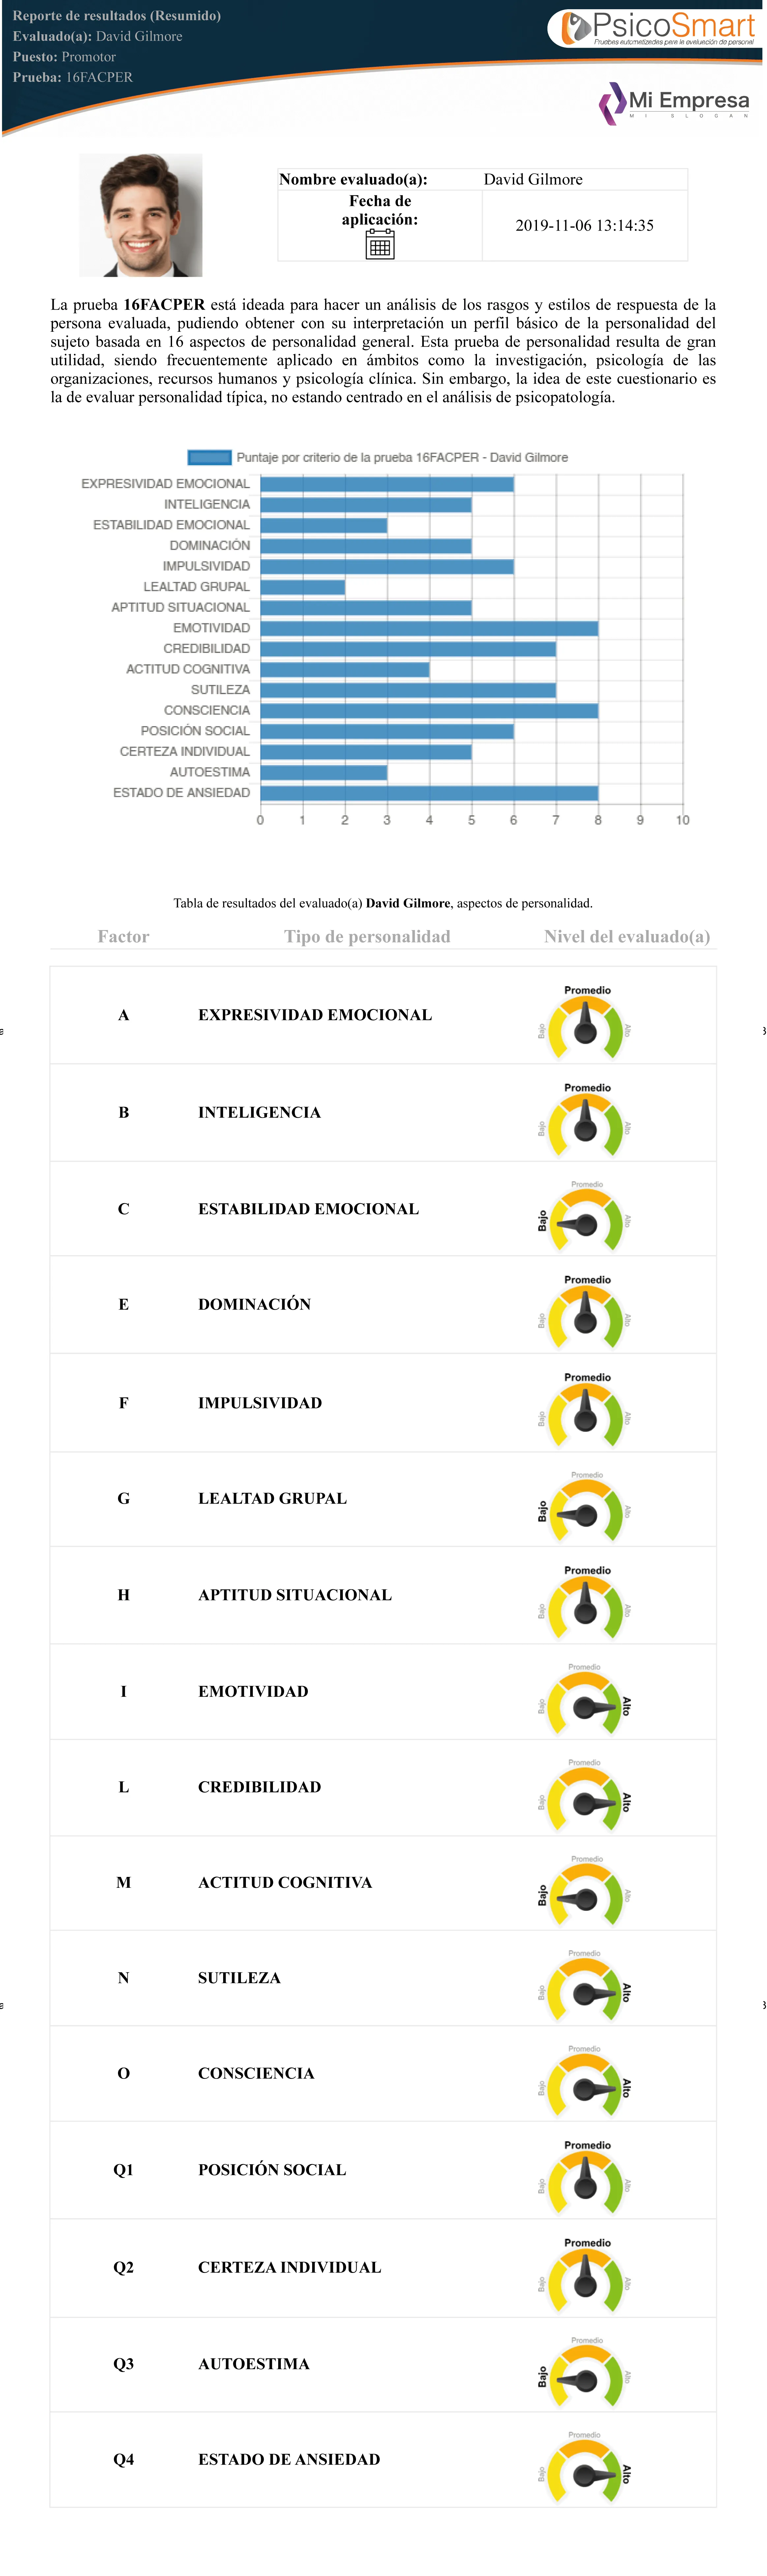Select the INTELIGENCIA row label in the table
767x2576 pixels.
[259, 1112]
